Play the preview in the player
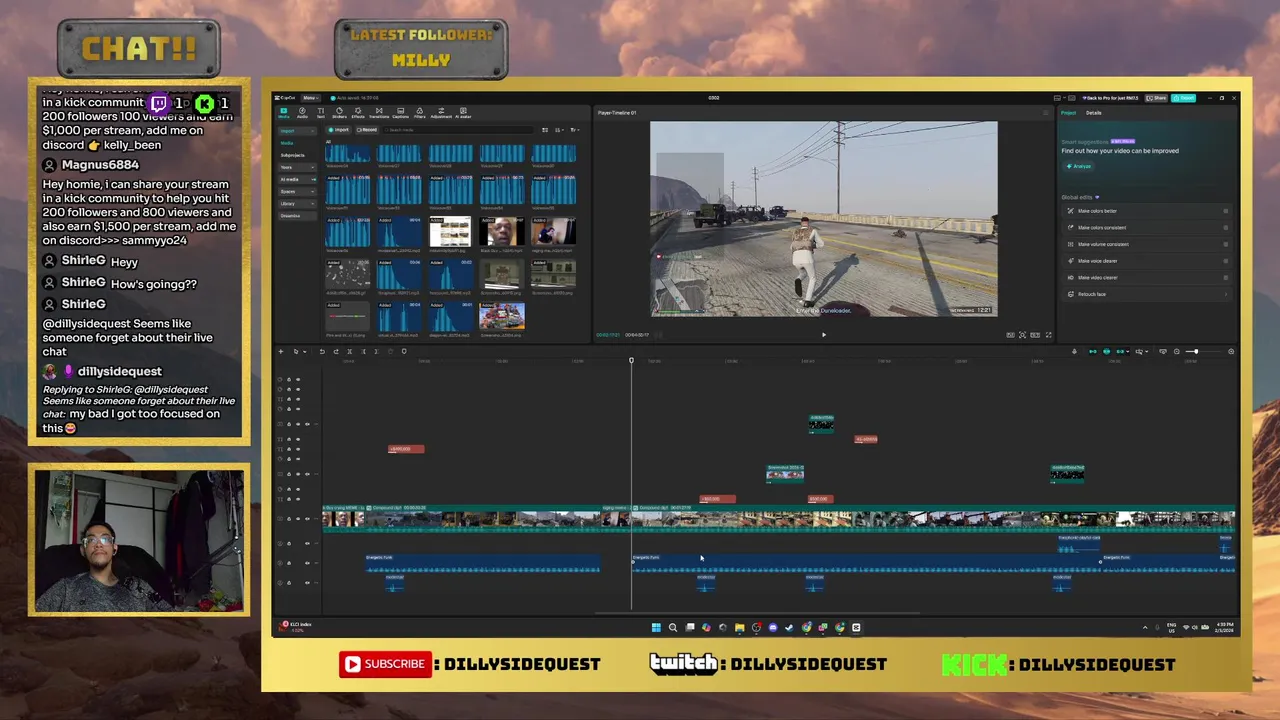 [x=824, y=335]
